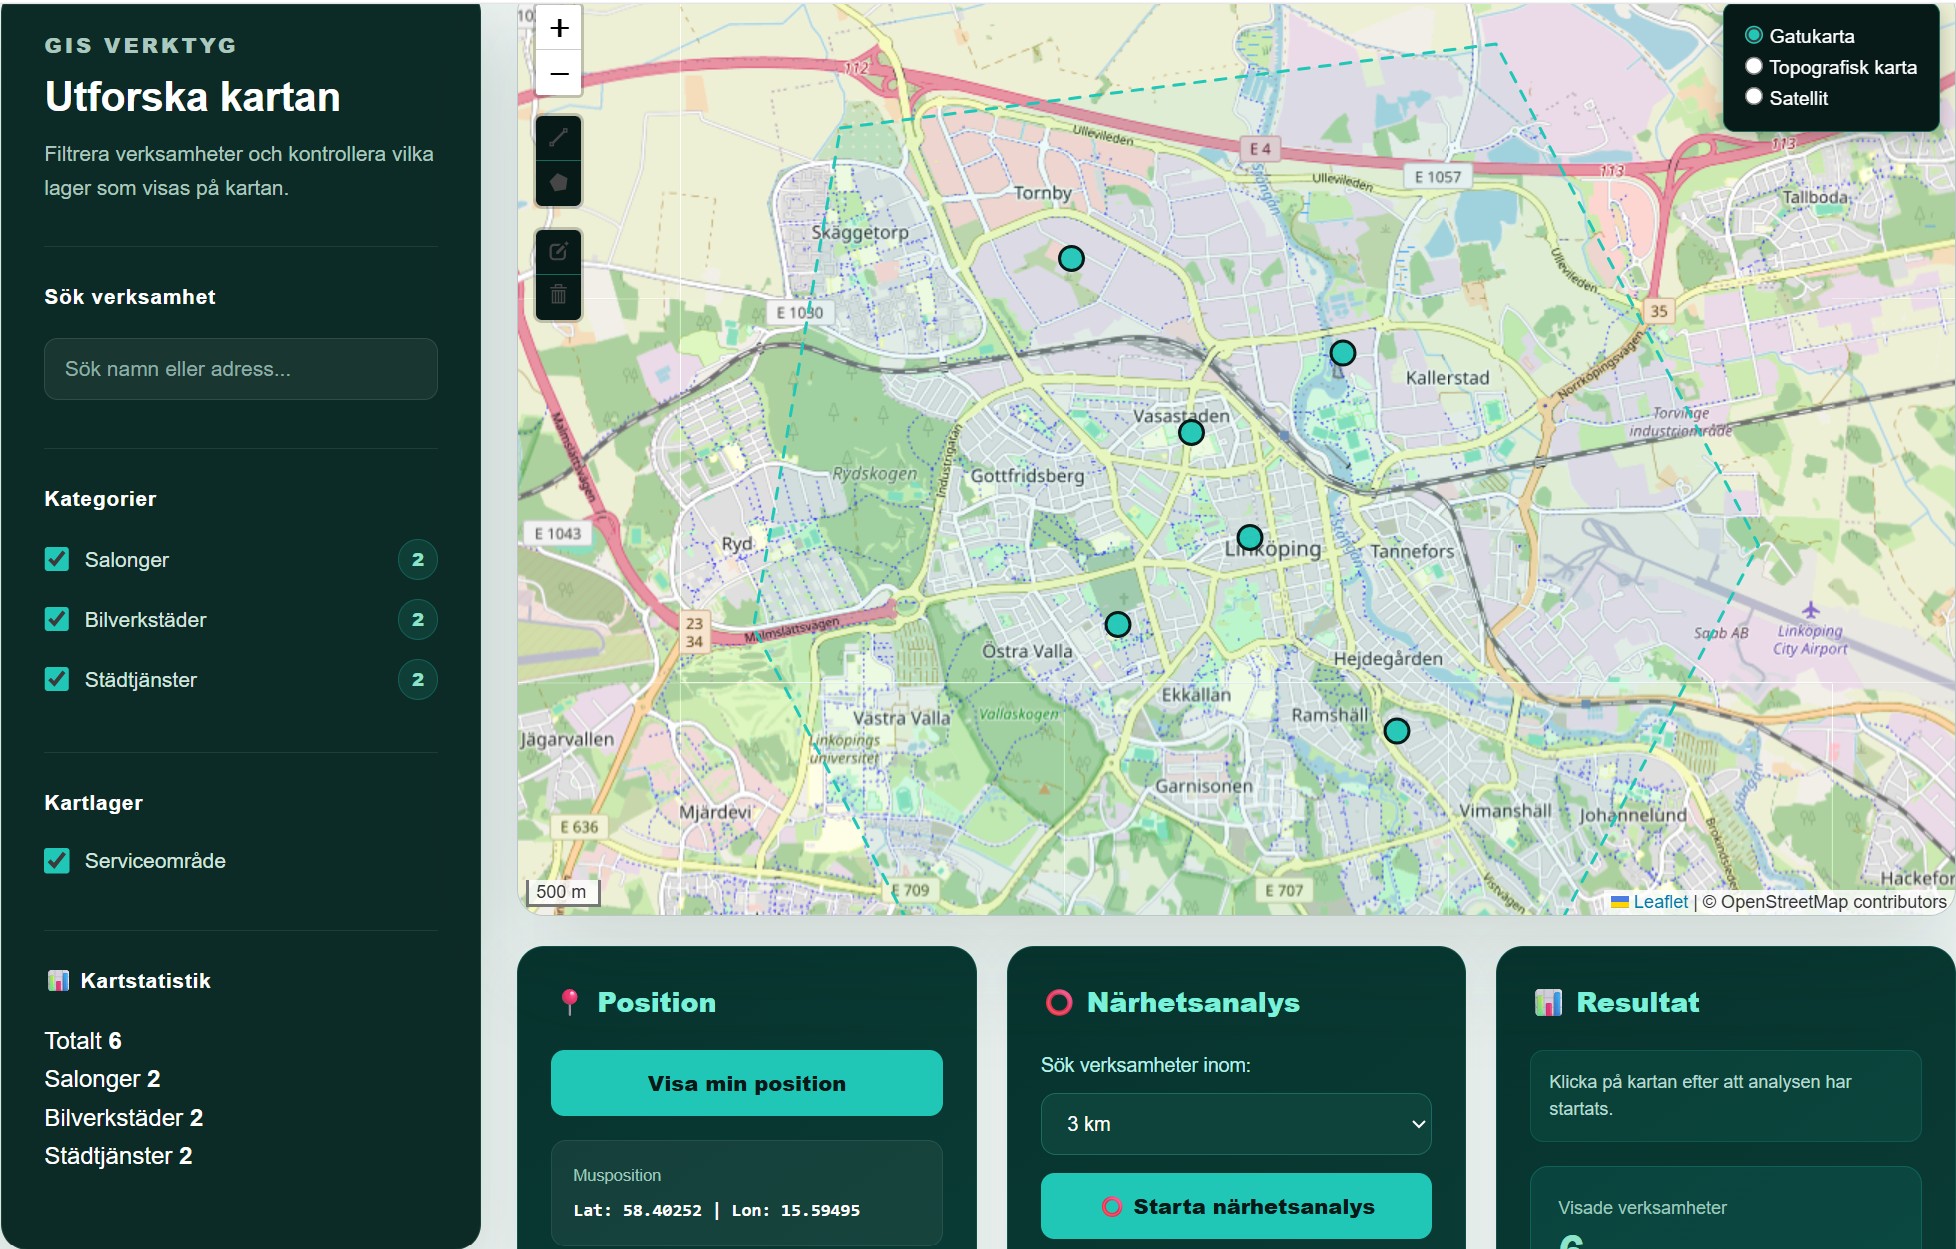Click the Lat/Lon mouse position readout
This screenshot has height=1249, width=1956.
pyautogui.click(x=716, y=1210)
